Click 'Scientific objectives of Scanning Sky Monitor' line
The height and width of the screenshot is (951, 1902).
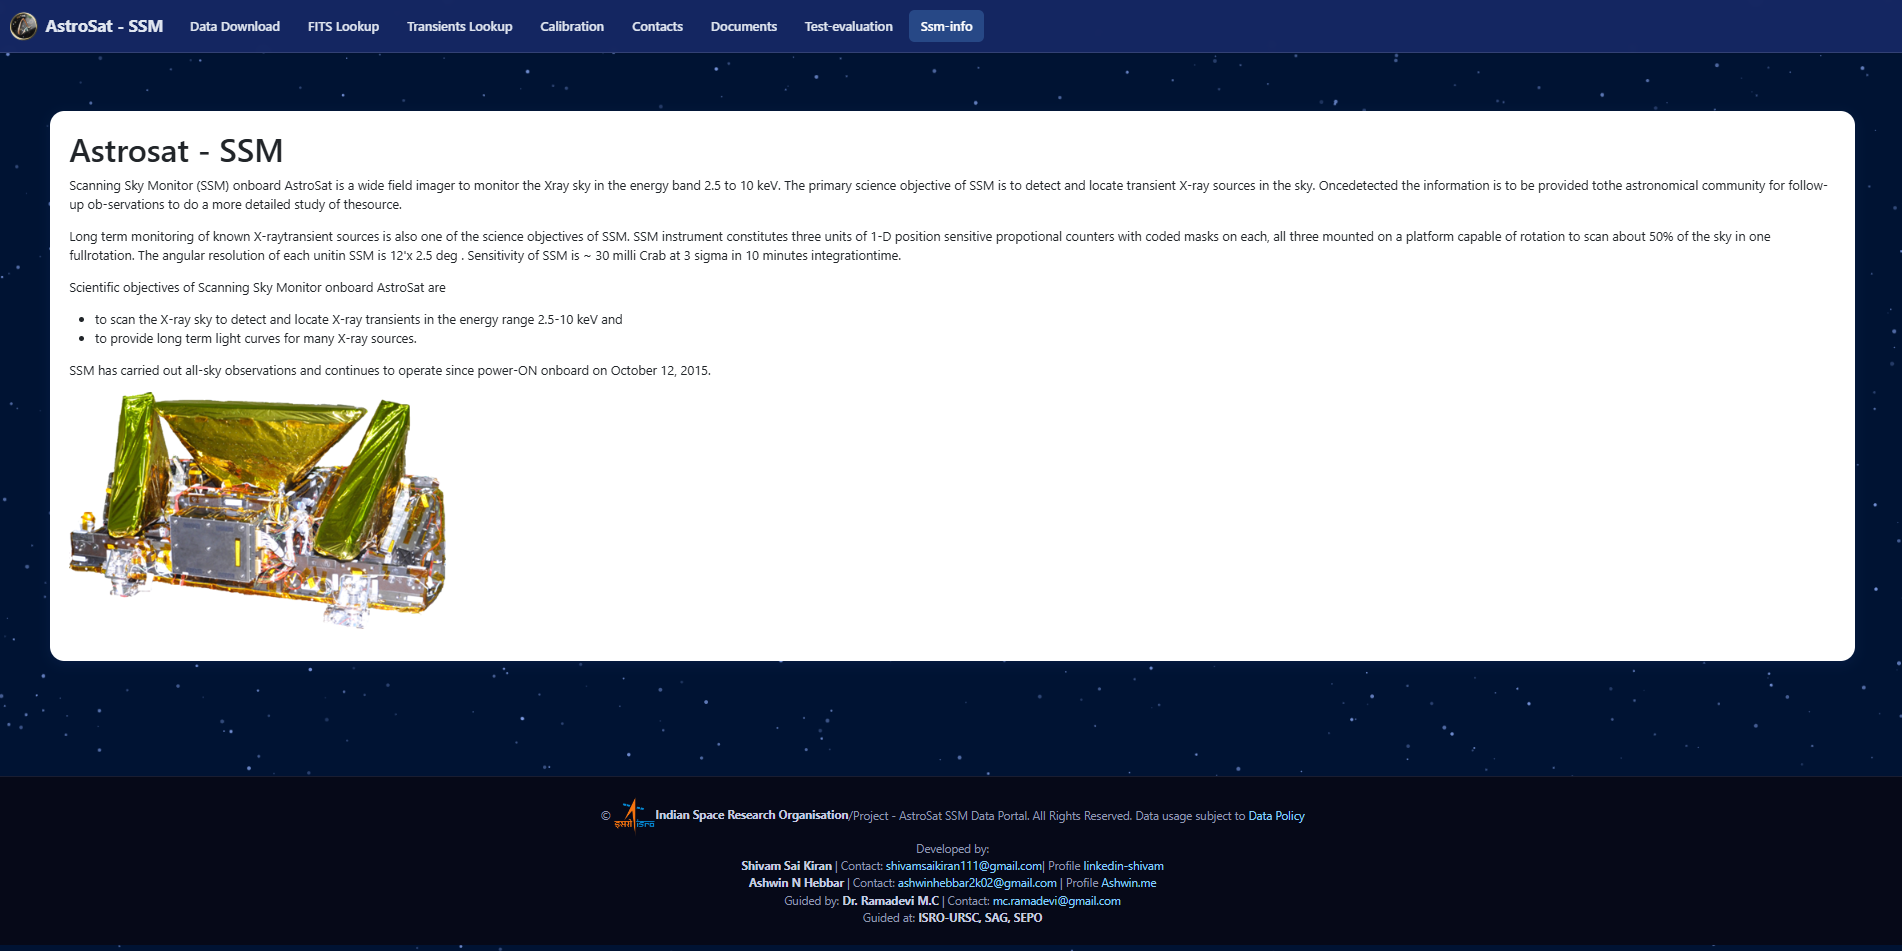pos(257,288)
